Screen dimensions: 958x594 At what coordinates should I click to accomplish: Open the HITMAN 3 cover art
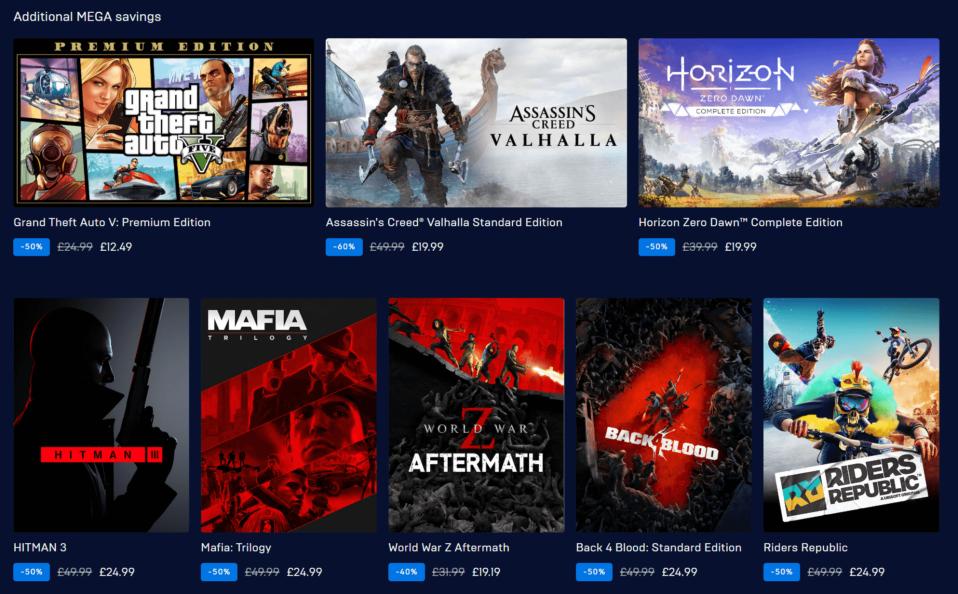tap(101, 415)
